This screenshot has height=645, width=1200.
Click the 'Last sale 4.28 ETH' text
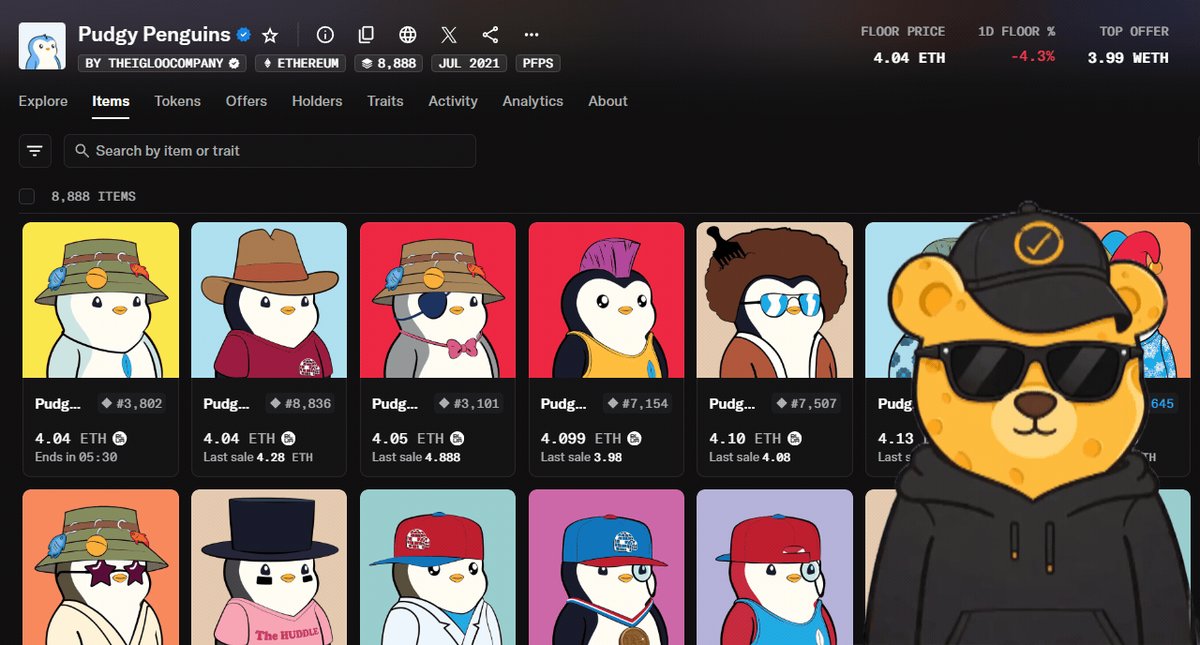click(258, 457)
